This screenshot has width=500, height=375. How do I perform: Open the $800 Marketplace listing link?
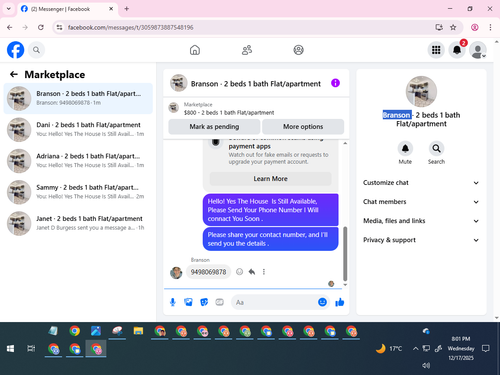[x=229, y=113]
